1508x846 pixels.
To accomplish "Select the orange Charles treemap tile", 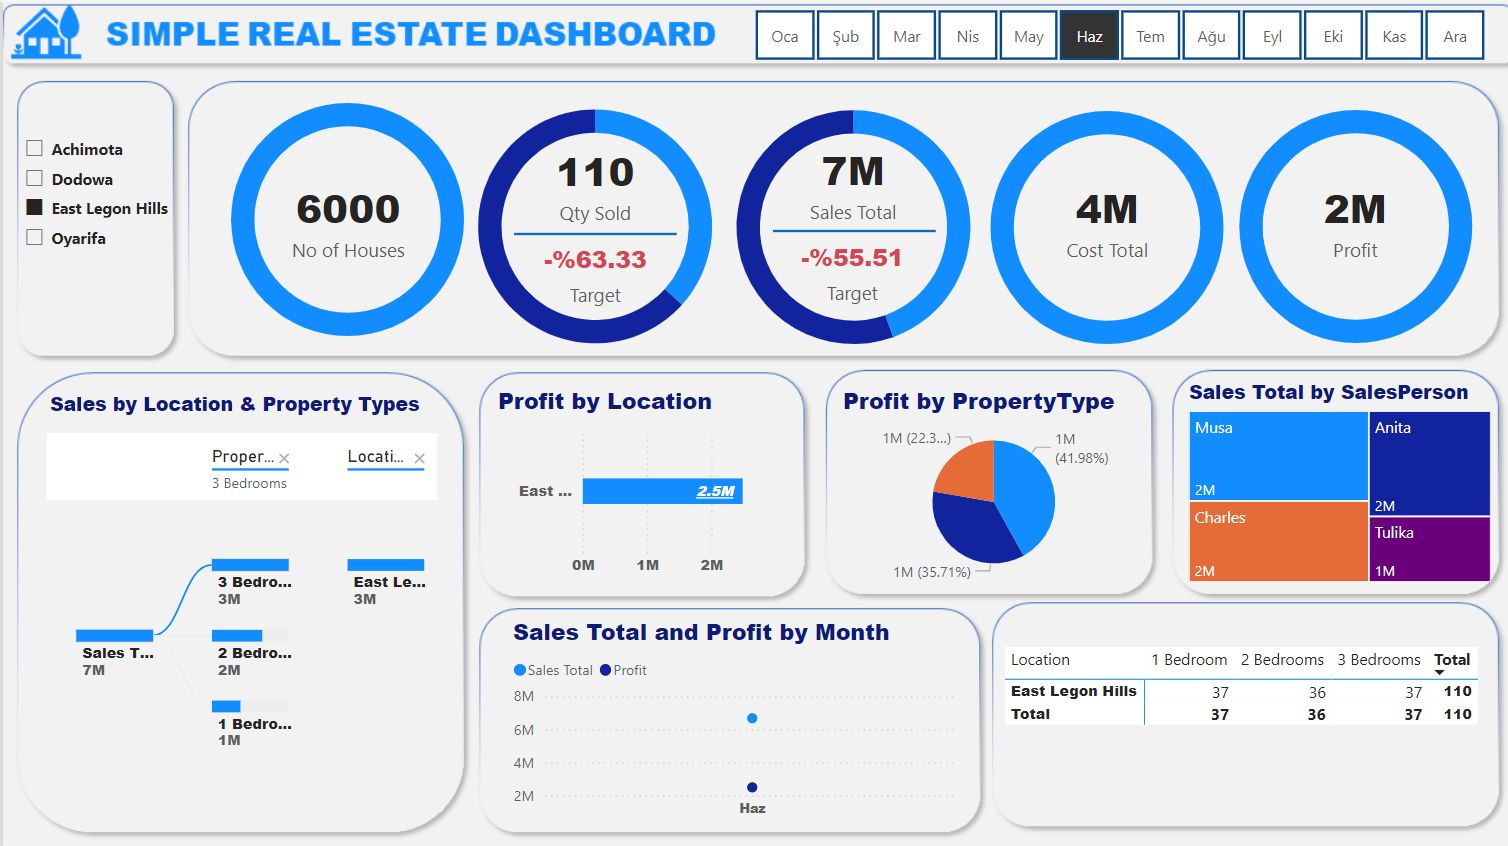I will (1277, 542).
